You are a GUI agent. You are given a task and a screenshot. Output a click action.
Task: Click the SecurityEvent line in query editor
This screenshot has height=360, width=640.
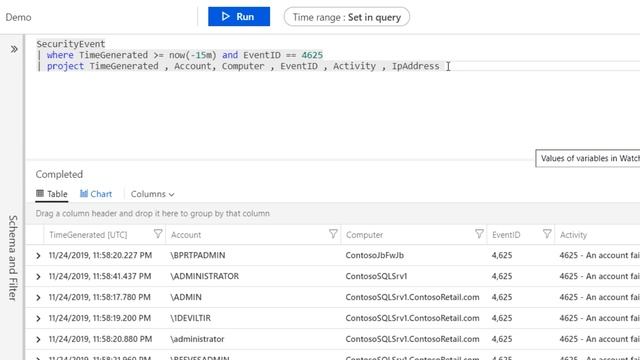tap(71, 44)
